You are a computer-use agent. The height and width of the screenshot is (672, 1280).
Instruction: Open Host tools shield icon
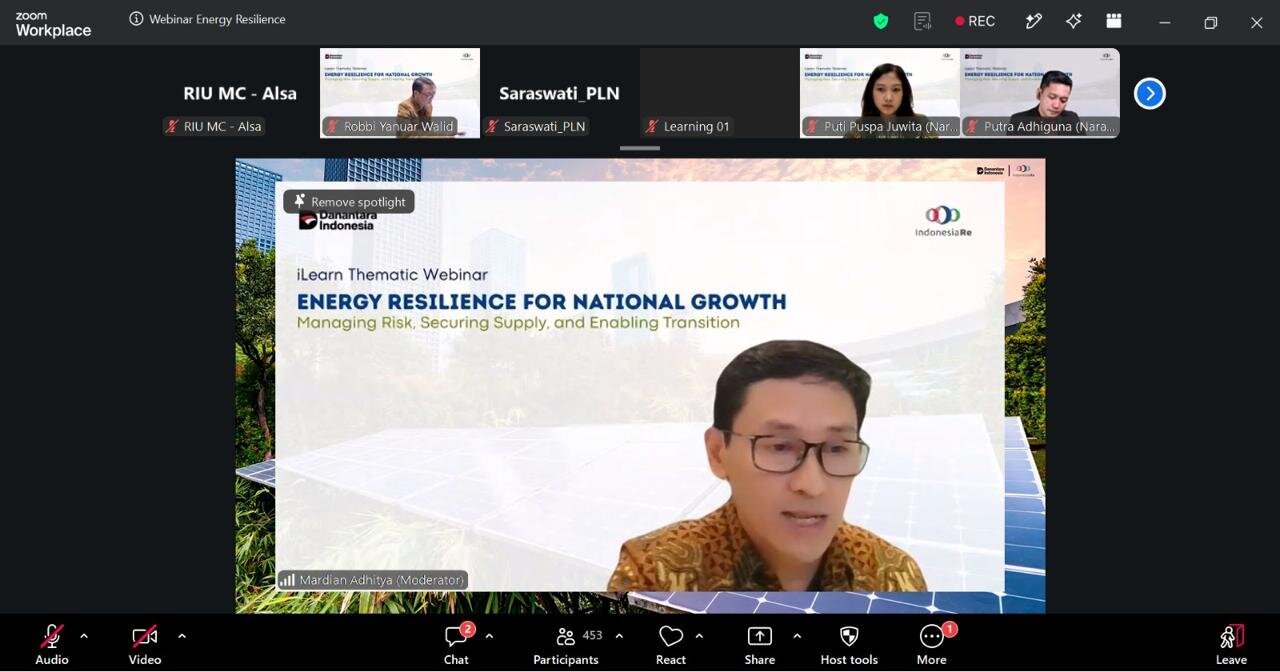coord(849,644)
